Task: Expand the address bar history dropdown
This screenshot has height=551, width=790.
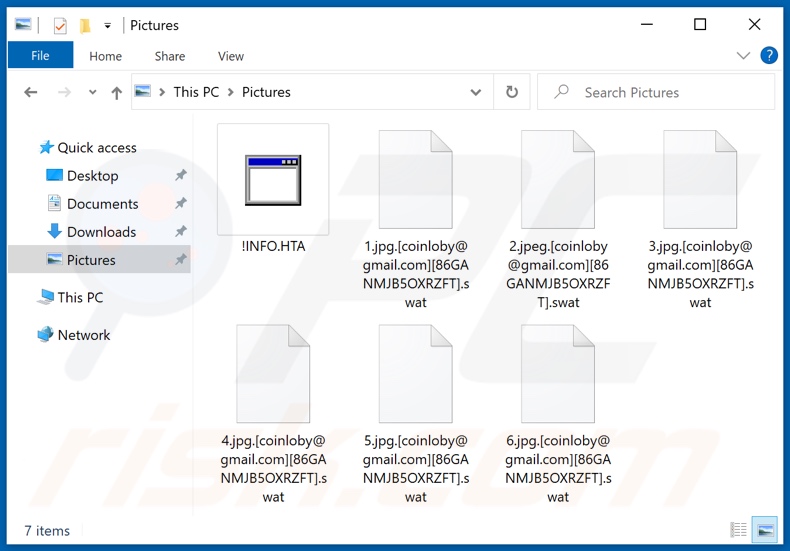Action: (476, 92)
